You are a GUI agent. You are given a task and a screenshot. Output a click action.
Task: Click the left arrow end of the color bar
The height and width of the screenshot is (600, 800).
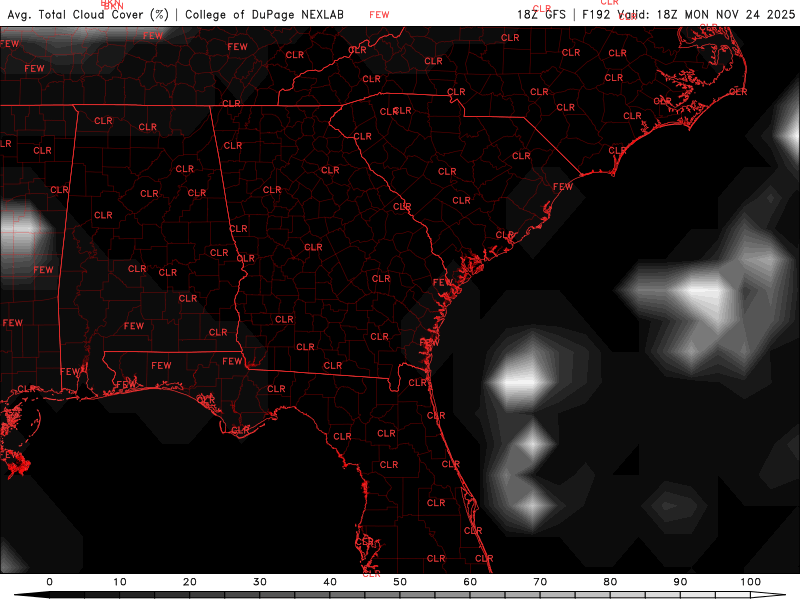pos(32,595)
